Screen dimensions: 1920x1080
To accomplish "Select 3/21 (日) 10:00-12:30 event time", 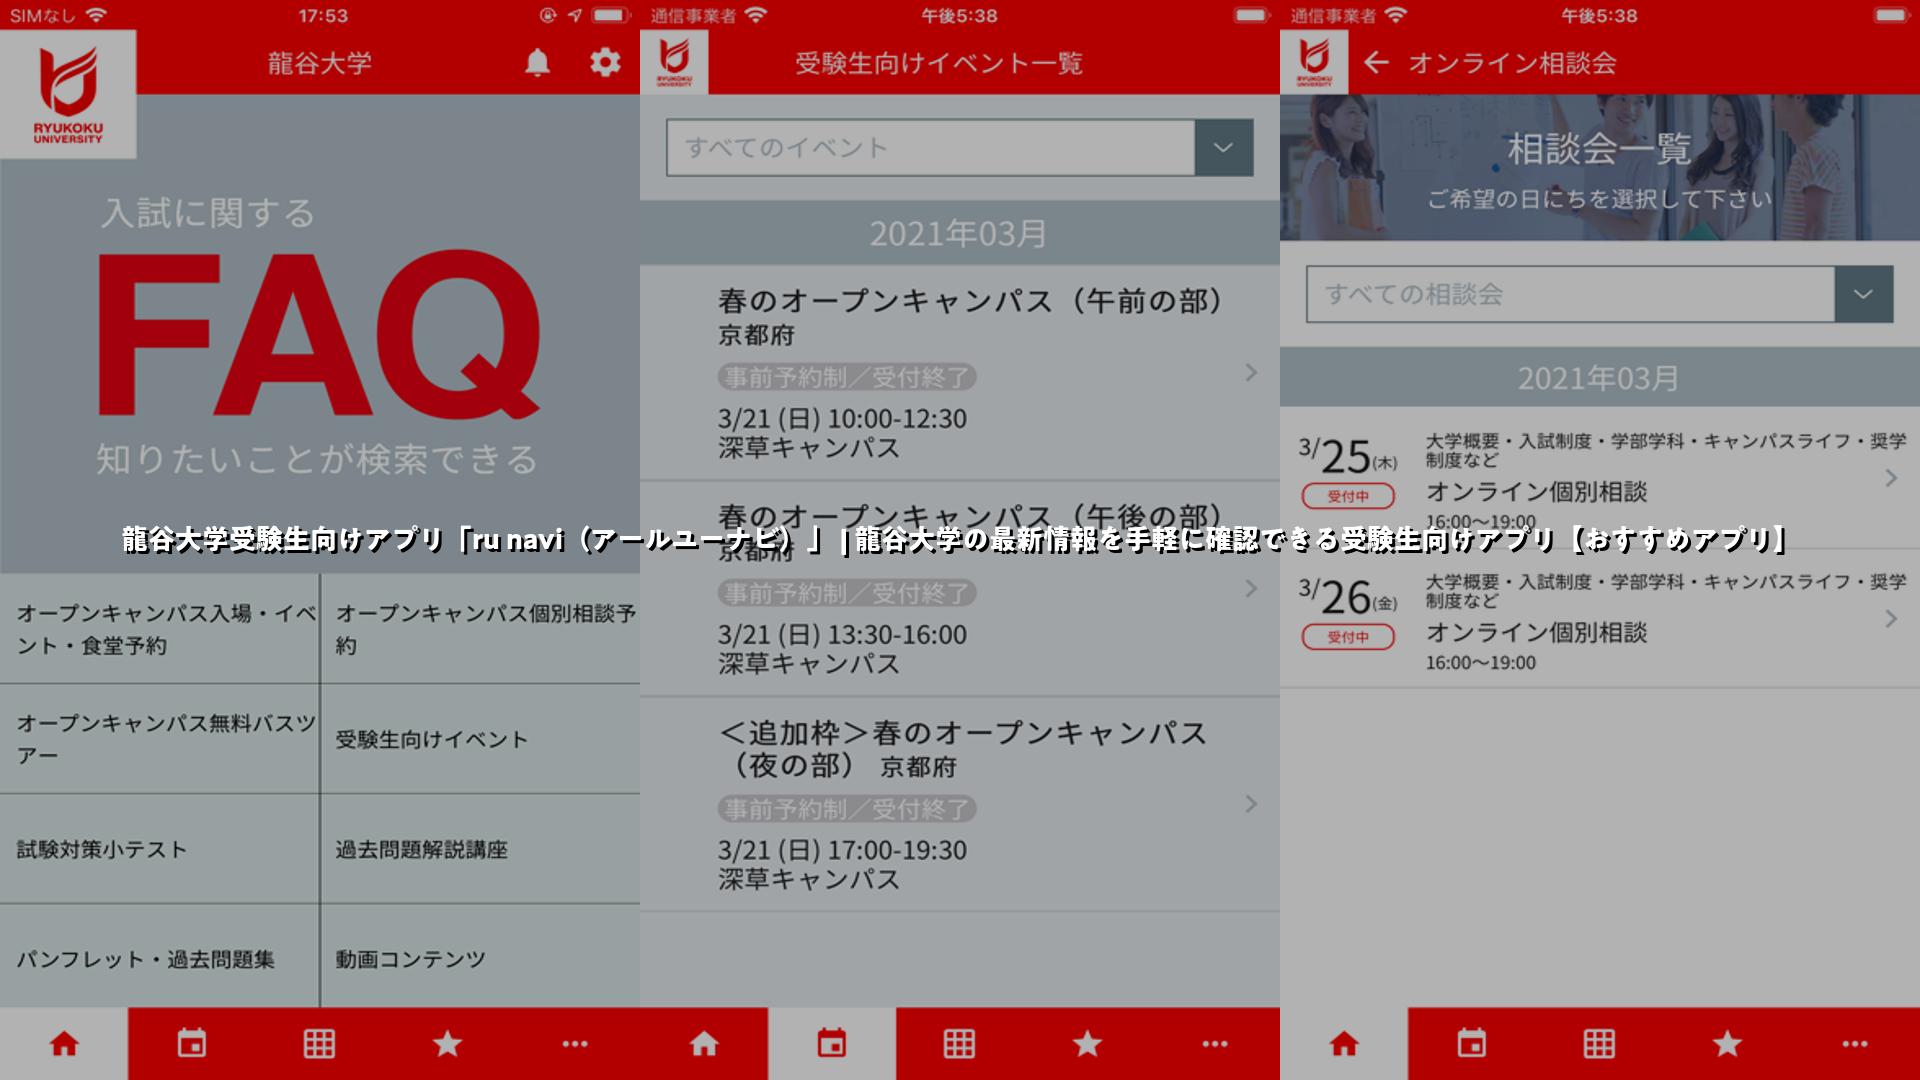I will 842,419.
